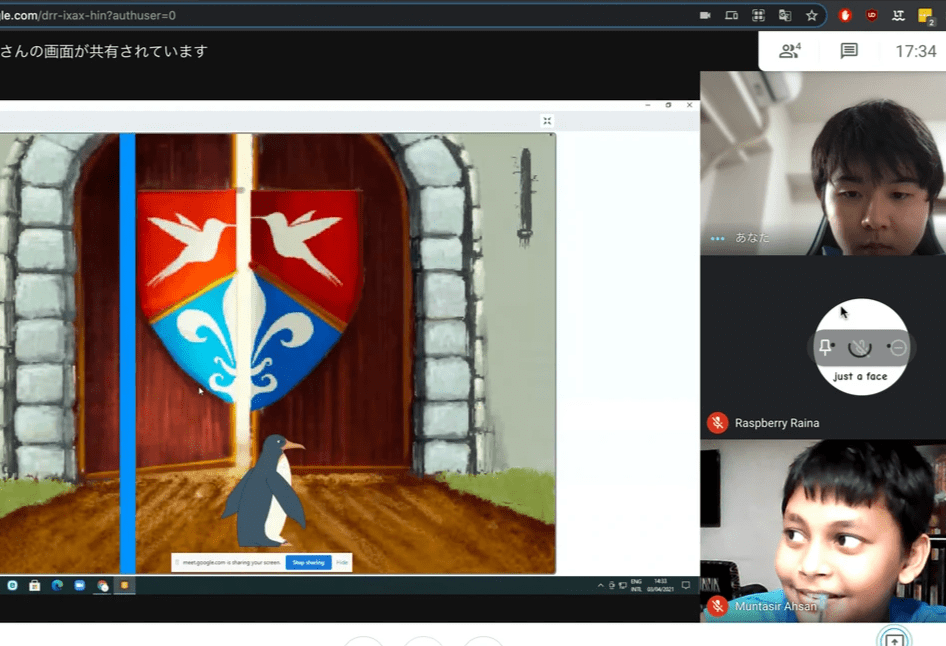Open the Edge browser in shared taskbar
This screenshot has height=646, width=946.
point(57,585)
